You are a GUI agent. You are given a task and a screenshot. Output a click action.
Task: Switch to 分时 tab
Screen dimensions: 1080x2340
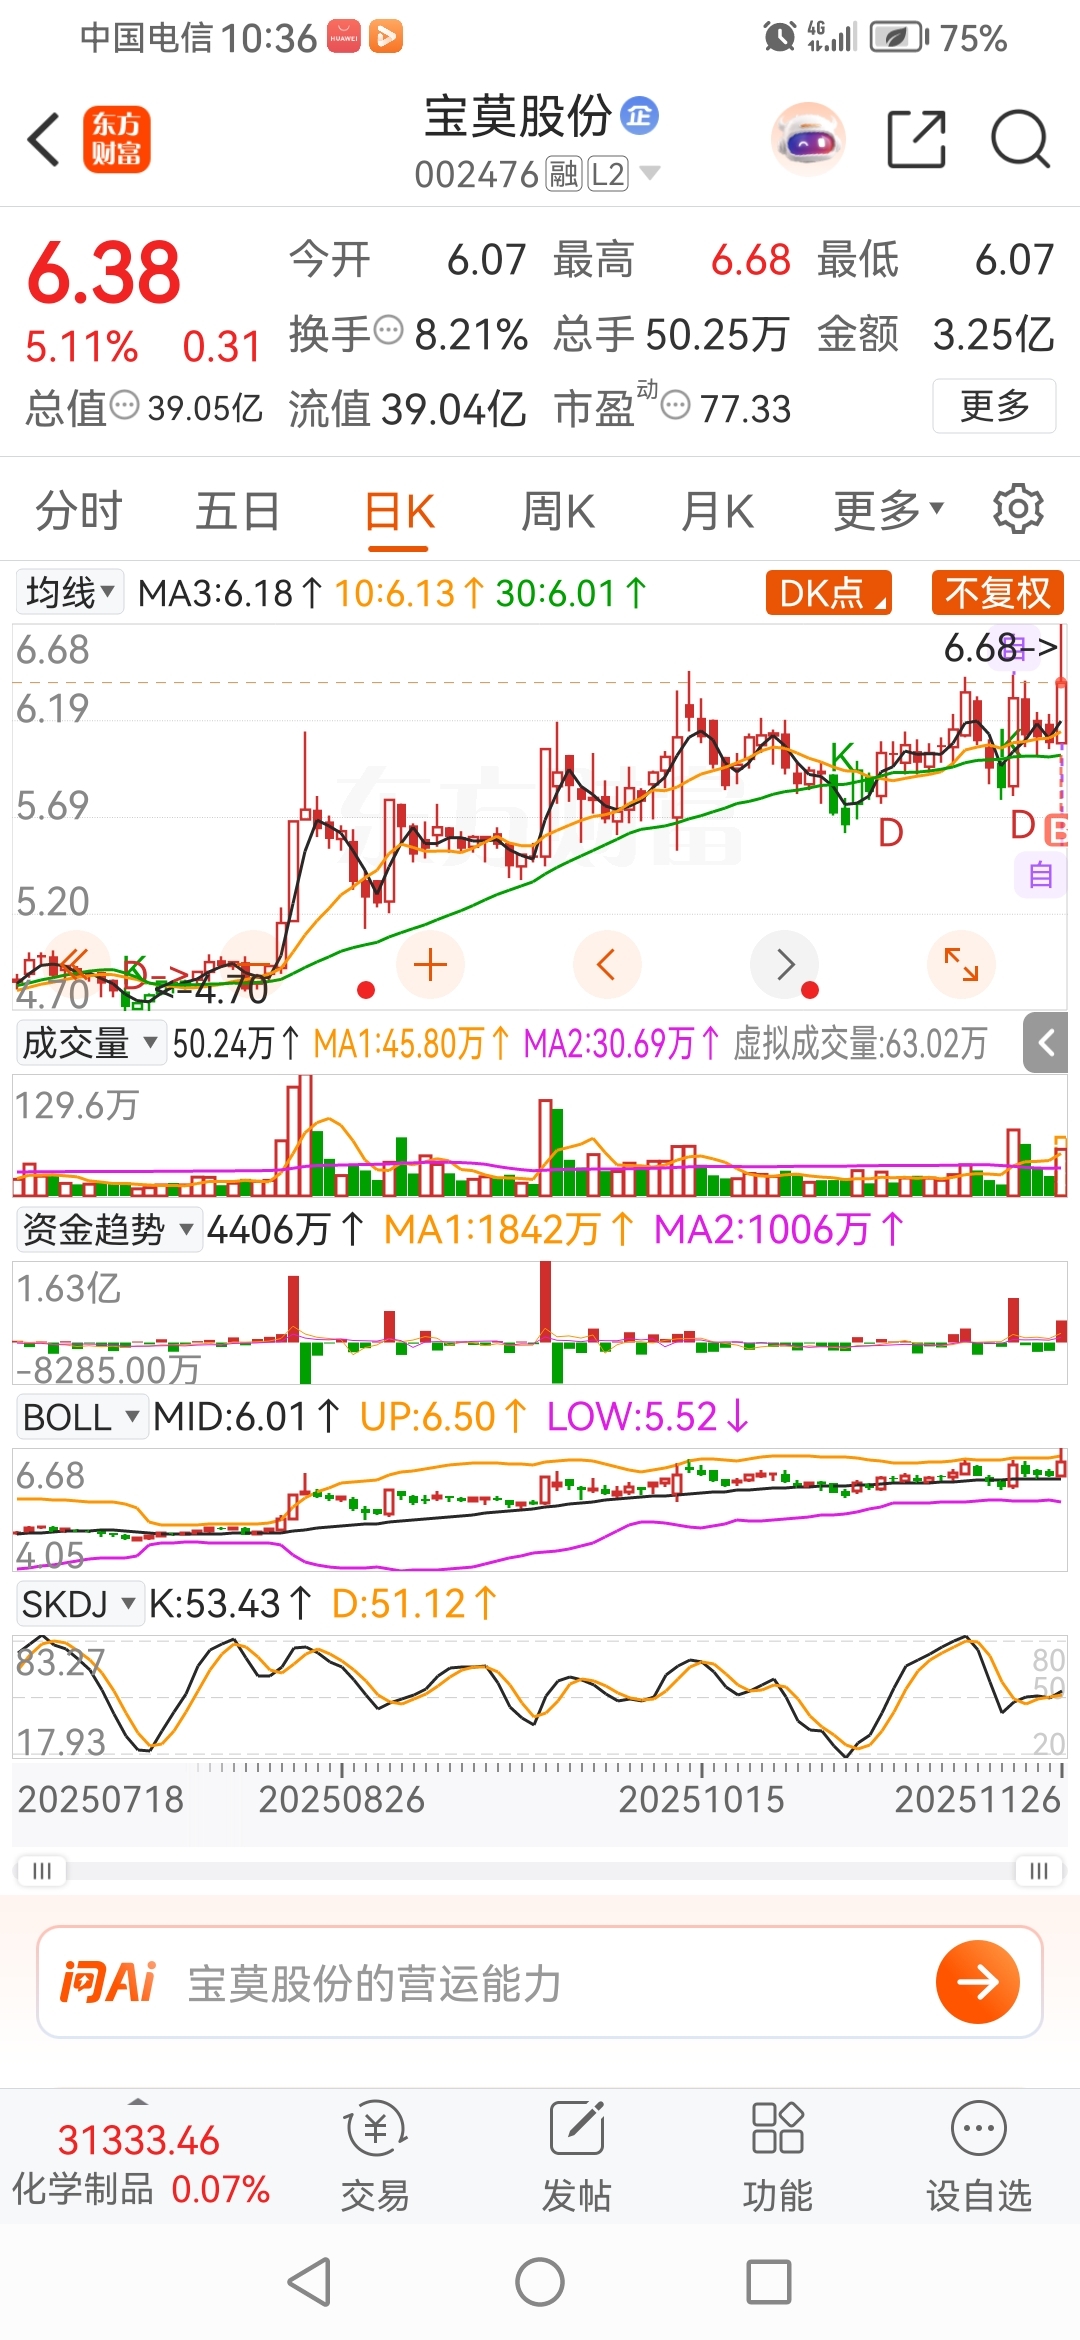(x=78, y=511)
